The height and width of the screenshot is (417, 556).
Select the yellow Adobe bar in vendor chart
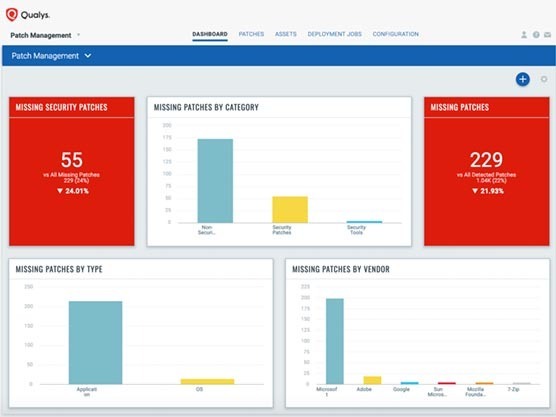pos(372,380)
